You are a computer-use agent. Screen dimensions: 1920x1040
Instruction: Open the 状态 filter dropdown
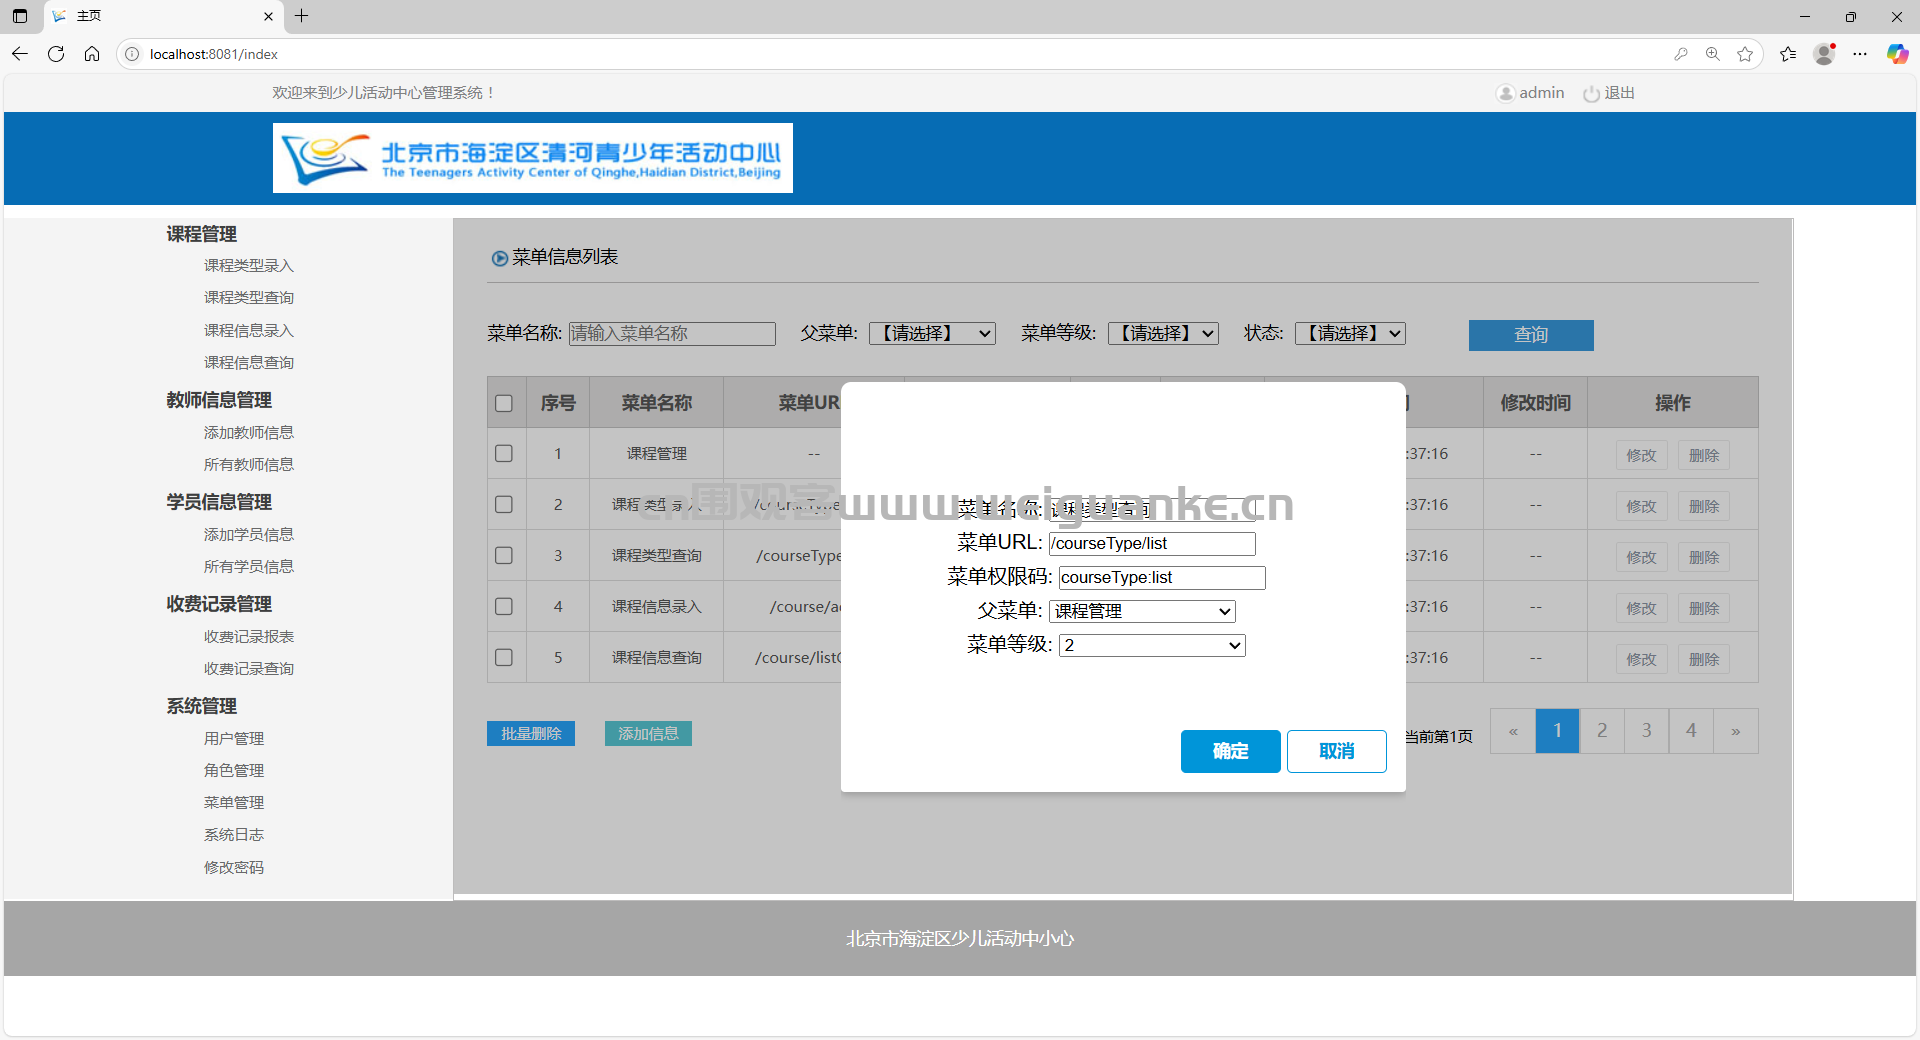(x=1350, y=333)
